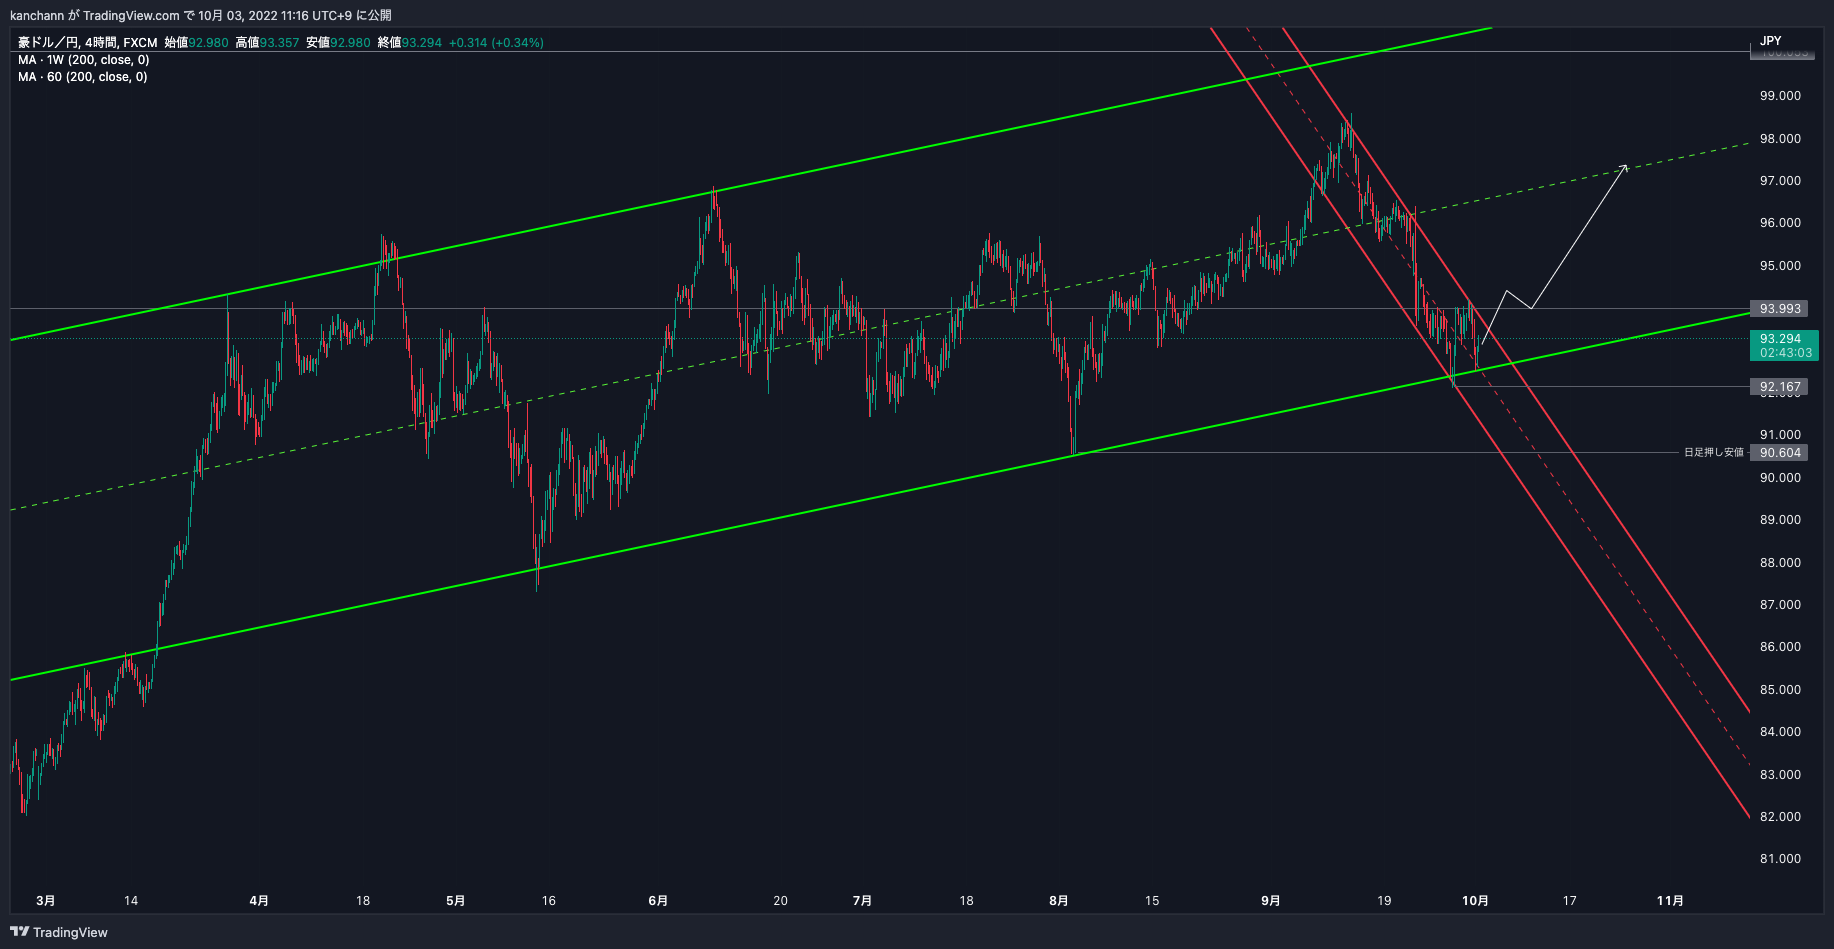This screenshot has width=1834, height=949.
Task: Click the 87.000 price axis label
Action: (1780, 605)
